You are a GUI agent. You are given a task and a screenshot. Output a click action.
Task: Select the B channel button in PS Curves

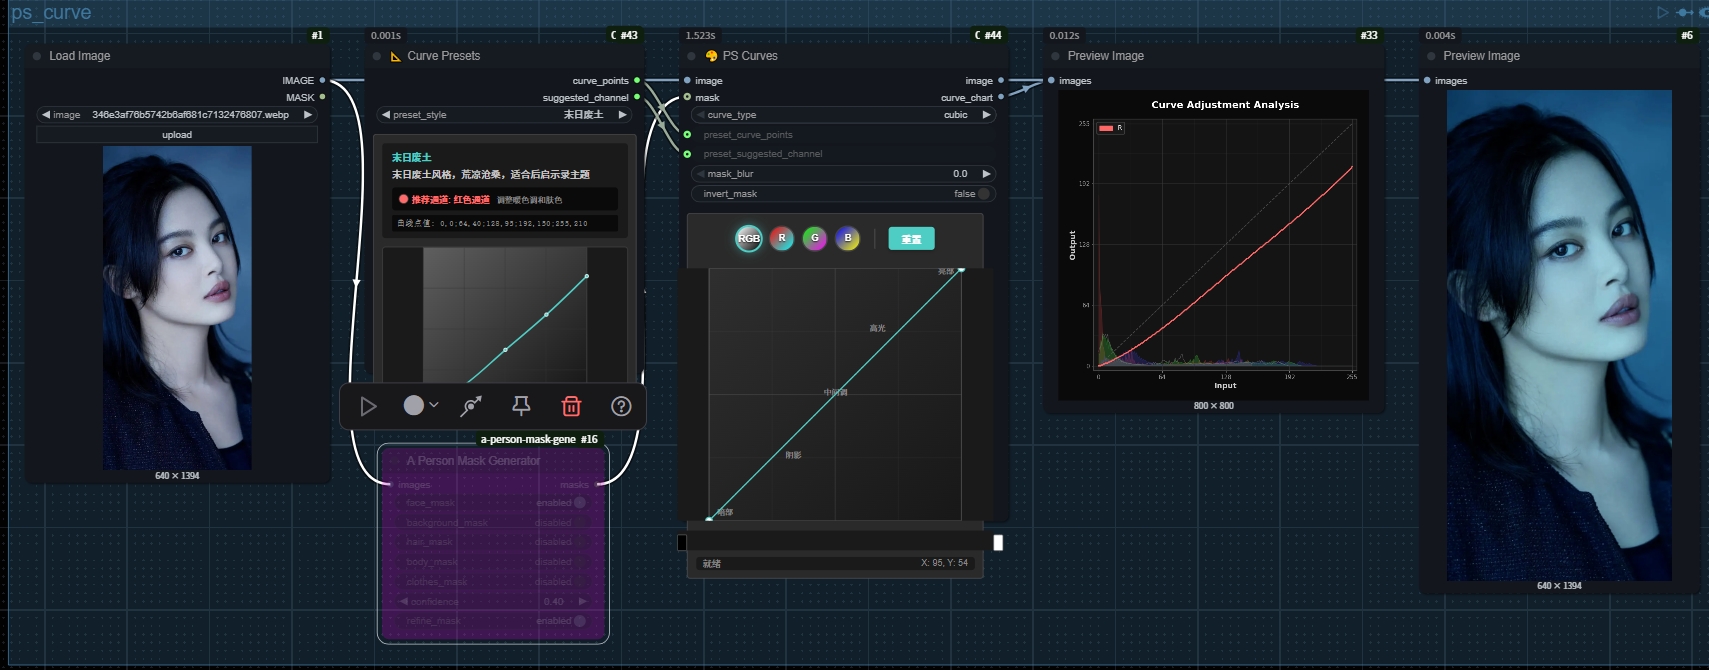[x=848, y=238]
